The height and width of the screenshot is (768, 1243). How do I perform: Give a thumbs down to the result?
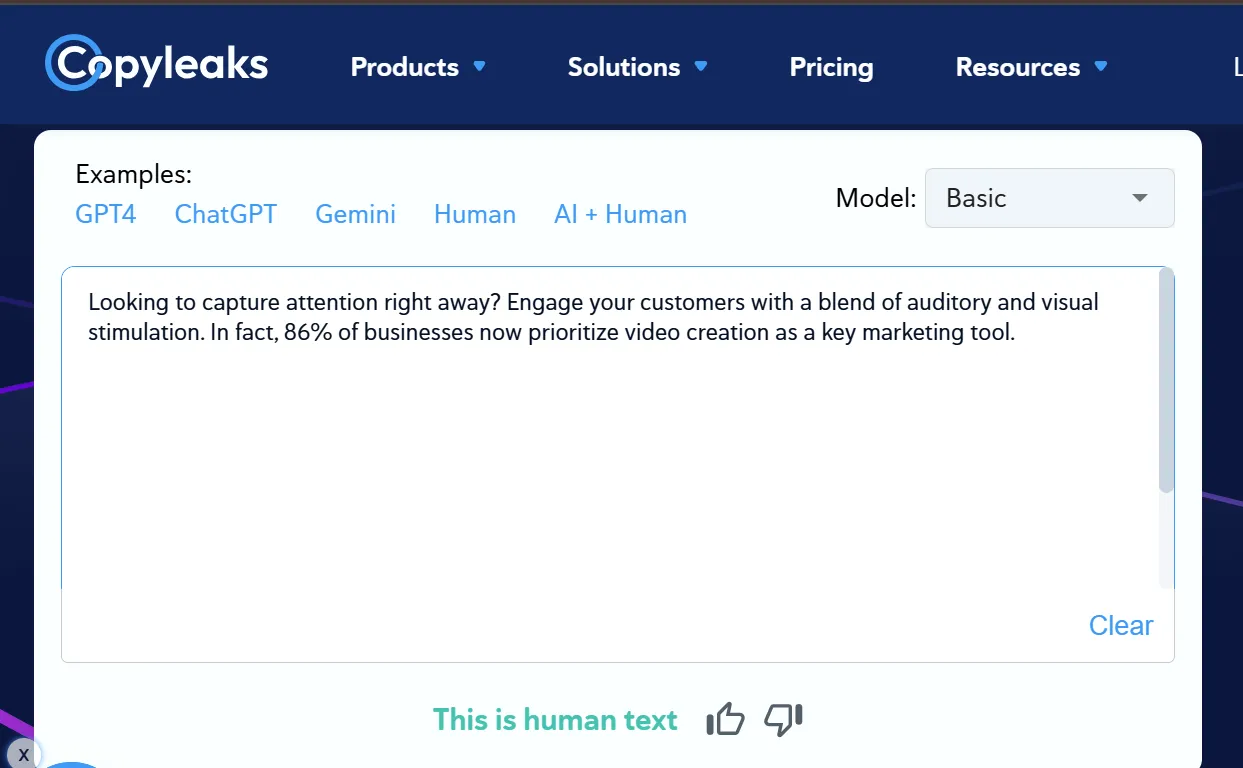(783, 719)
